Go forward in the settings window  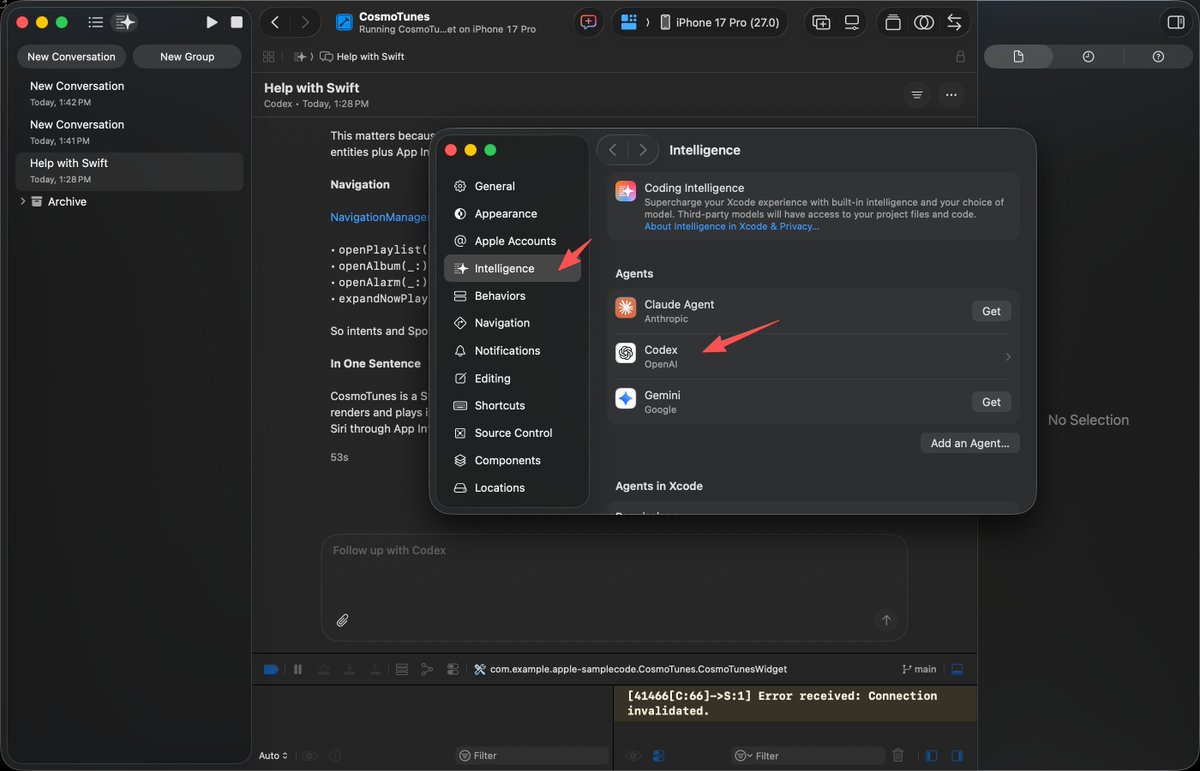tap(643, 150)
